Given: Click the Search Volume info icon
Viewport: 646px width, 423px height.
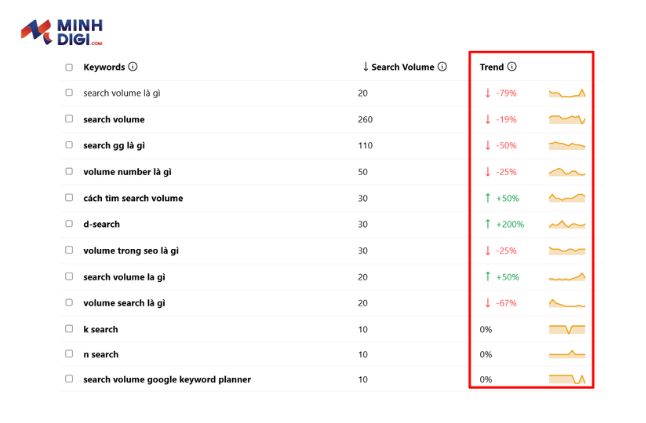Looking at the screenshot, I should pos(442,67).
